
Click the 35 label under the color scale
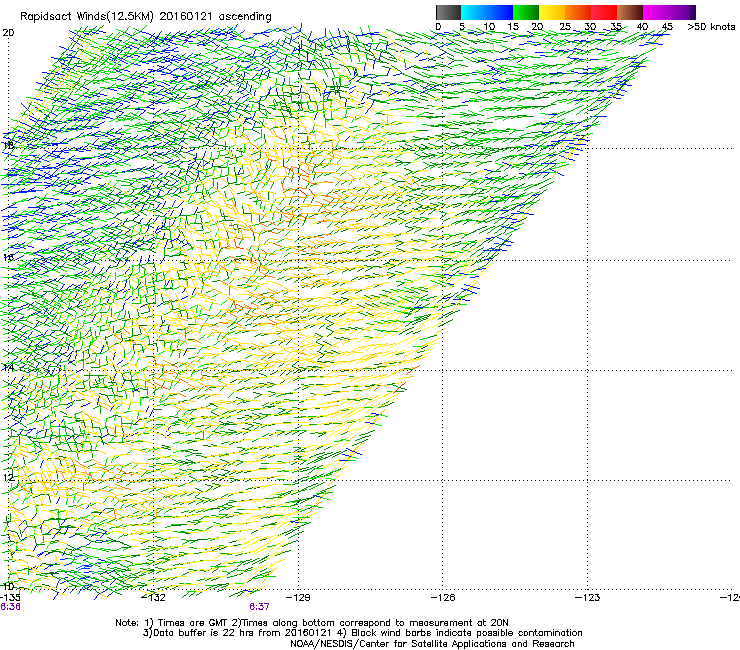(615, 27)
